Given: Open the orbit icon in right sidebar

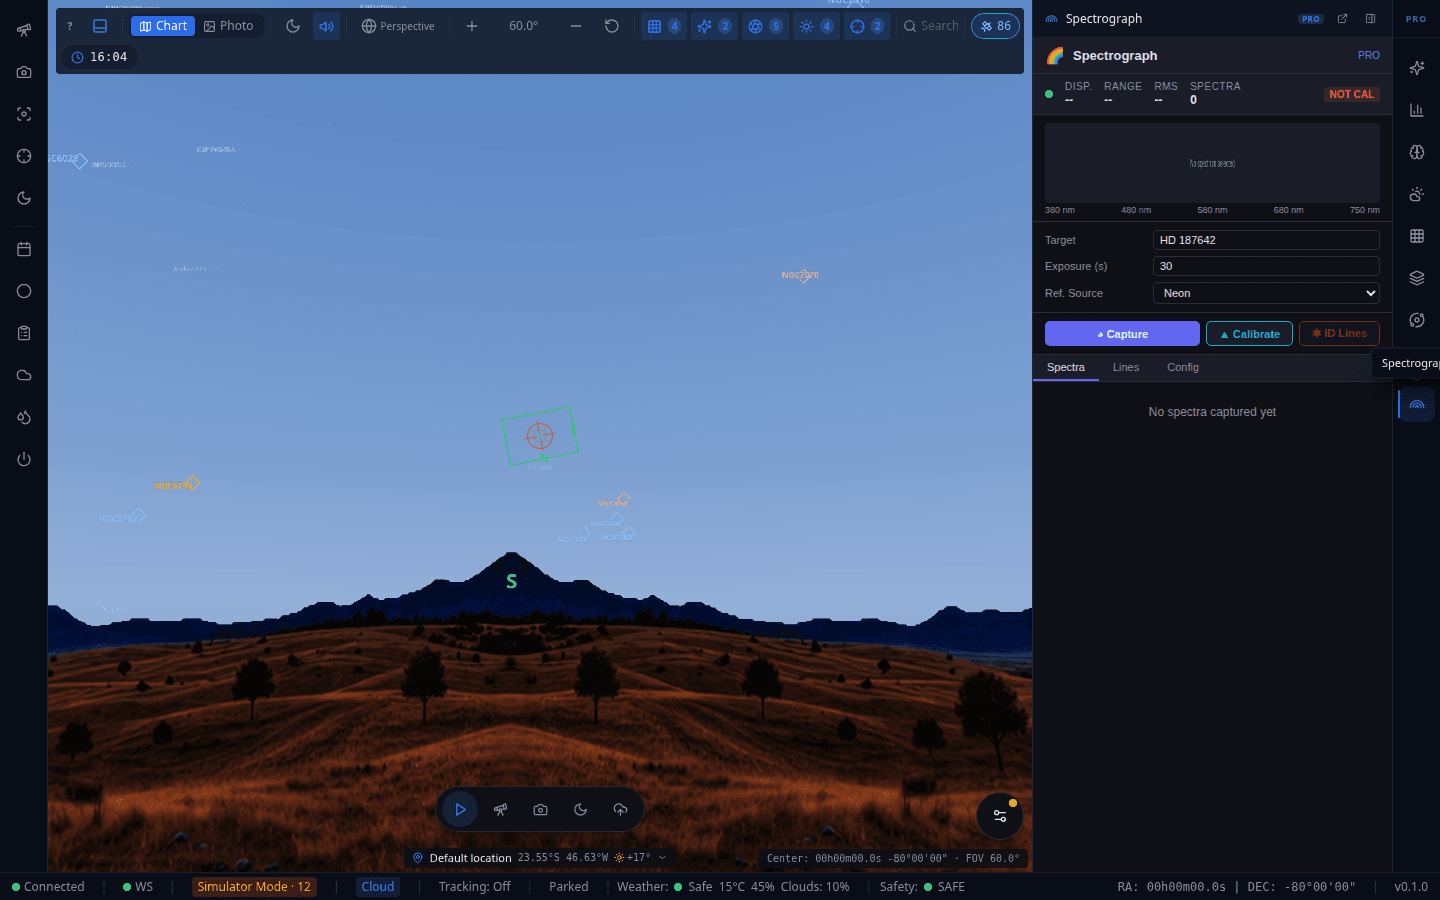Looking at the screenshot, I should click(1417, 320).
